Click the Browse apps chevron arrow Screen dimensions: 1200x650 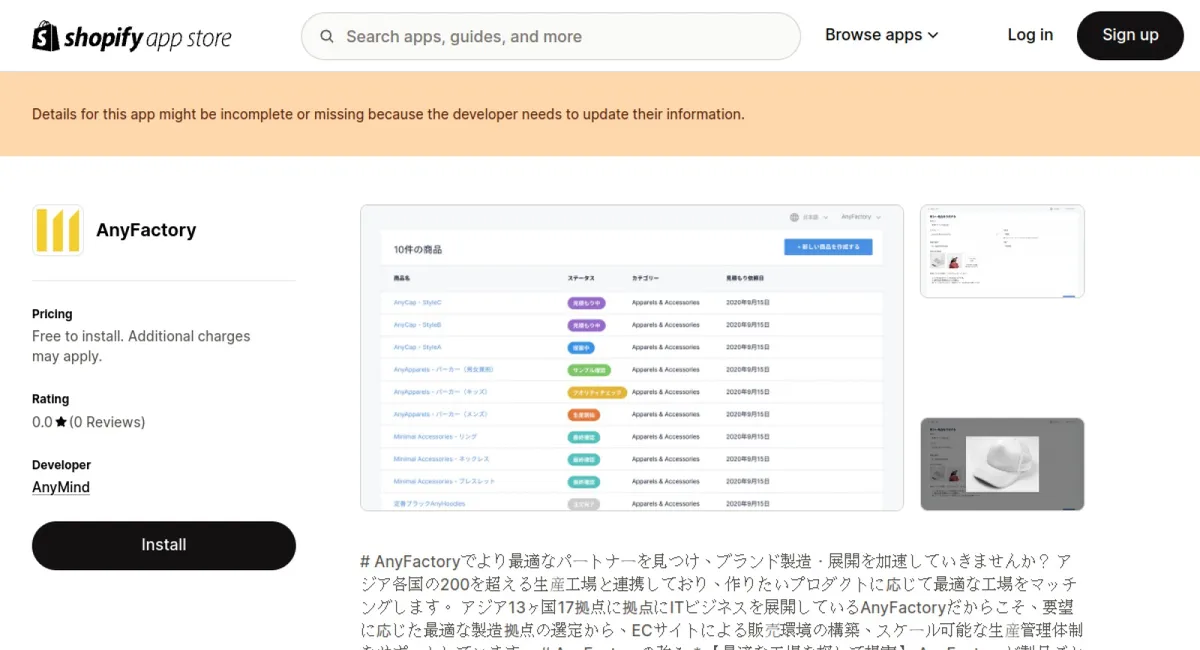(x=933, y=35)
